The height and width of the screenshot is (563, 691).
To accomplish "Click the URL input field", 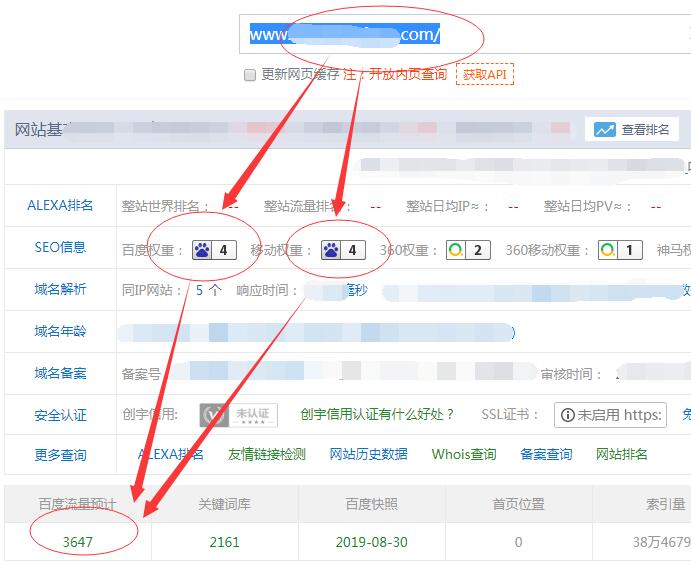I will click(460, 35).
